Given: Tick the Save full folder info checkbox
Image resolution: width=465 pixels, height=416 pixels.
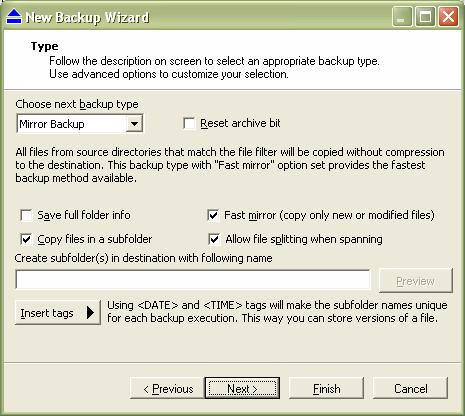Looking at the screenshot, I should tap(26, 215).
